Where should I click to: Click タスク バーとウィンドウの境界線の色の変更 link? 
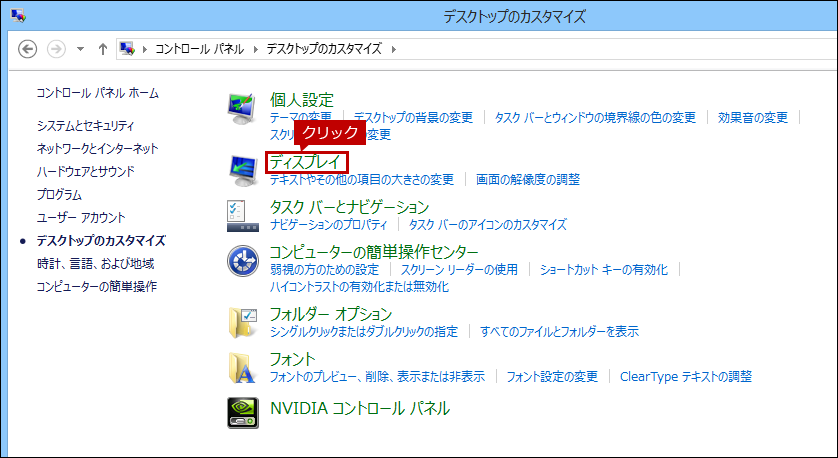click(595, 118)
